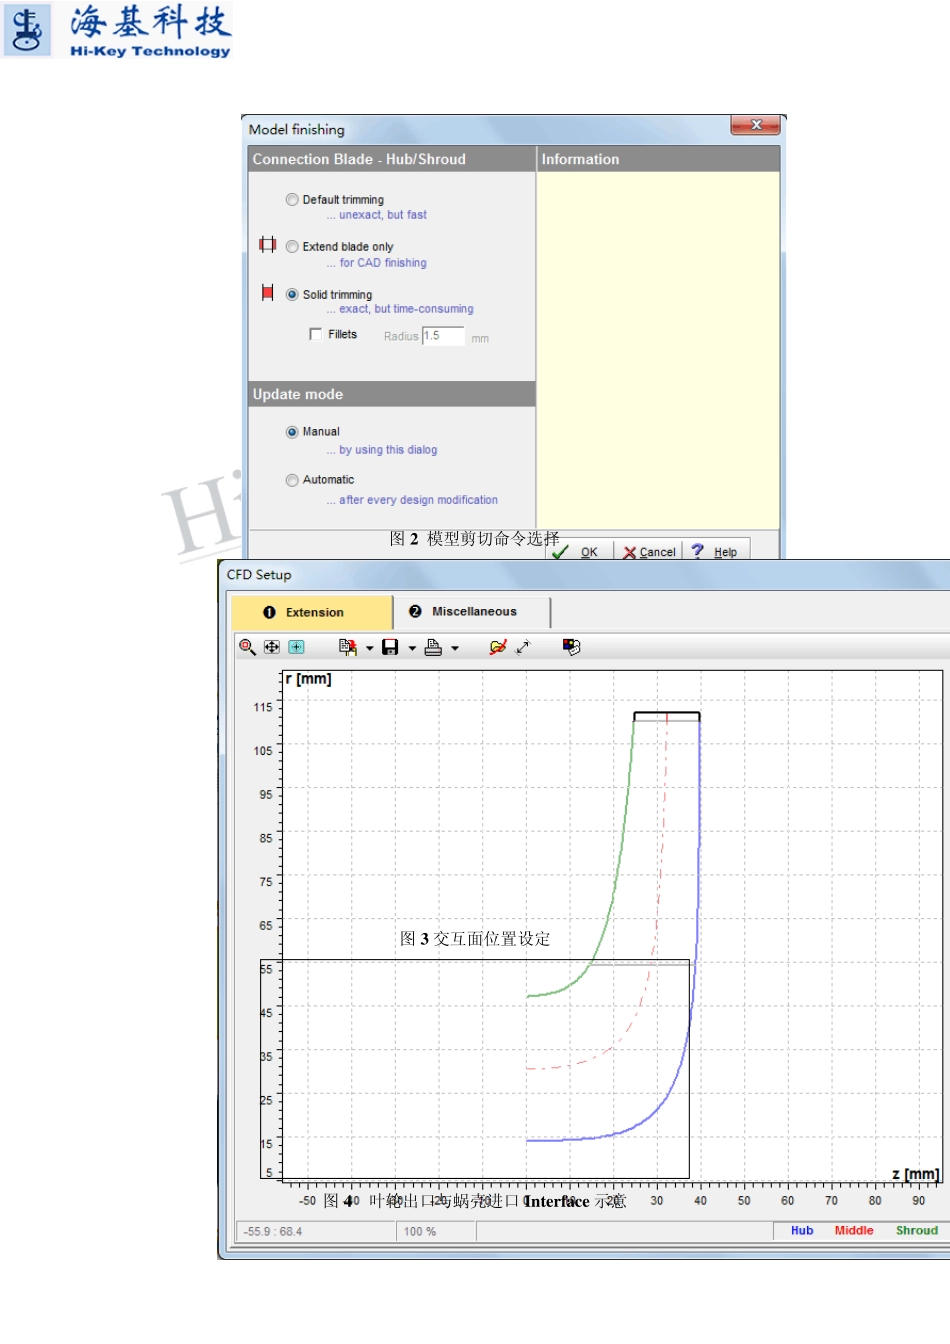
Task: Click the measure distance arrow icon
Action: coord(523,647)
